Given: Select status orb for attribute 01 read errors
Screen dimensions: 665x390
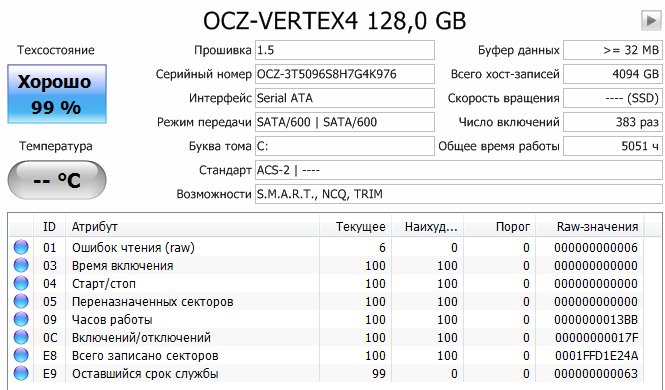Looking at the screenshot, I should pos(21,247).
